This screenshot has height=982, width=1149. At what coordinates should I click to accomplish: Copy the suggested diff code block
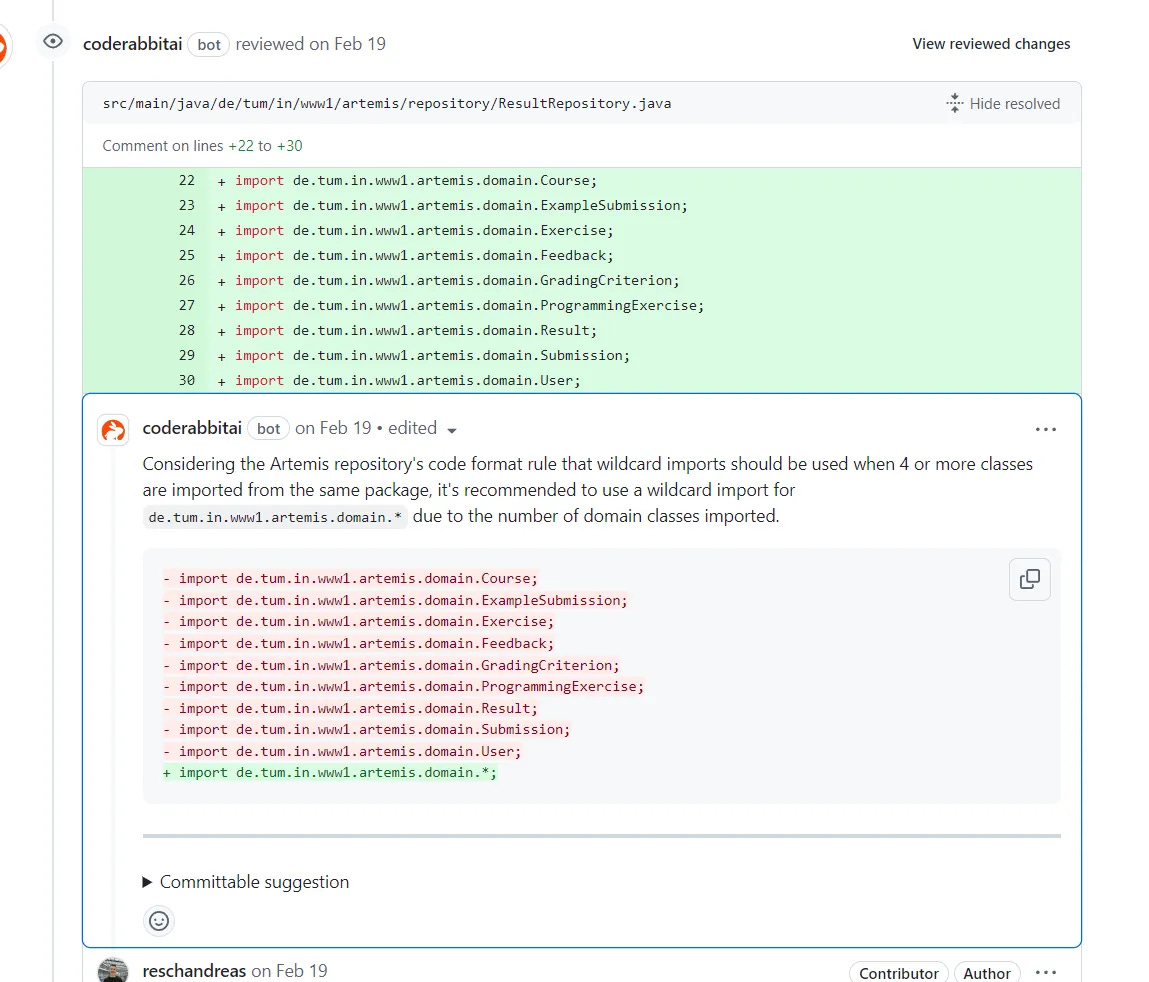(1030, 580)
